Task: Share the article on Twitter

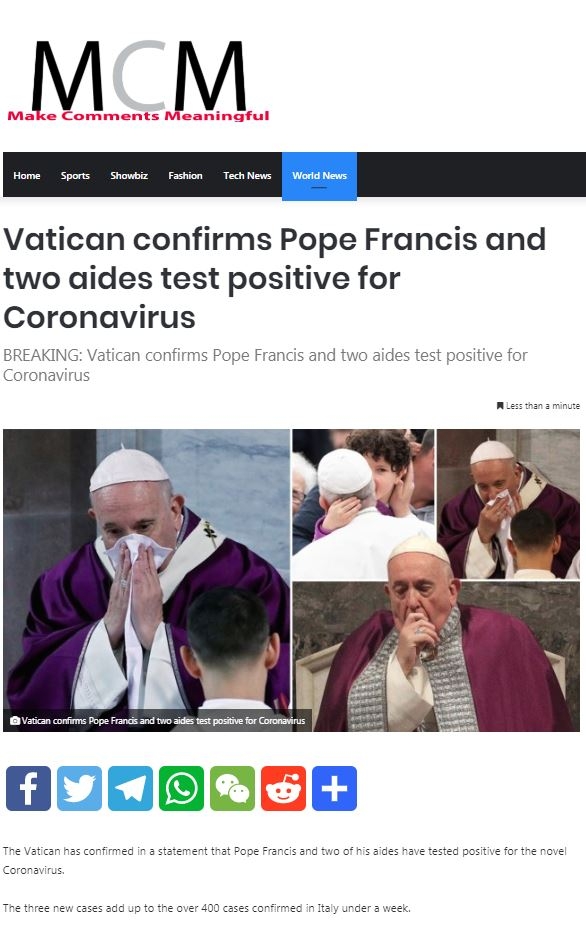Action: (79, 788)
